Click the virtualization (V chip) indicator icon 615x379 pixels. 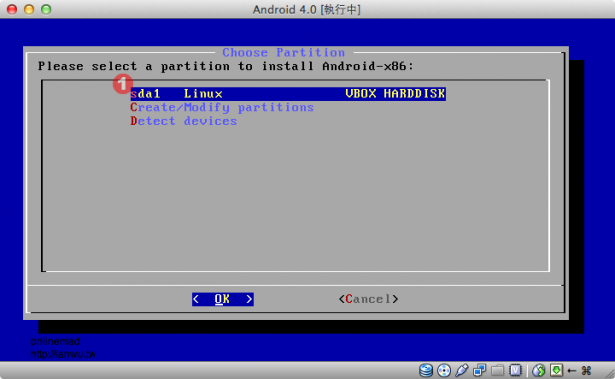[515, 370]
